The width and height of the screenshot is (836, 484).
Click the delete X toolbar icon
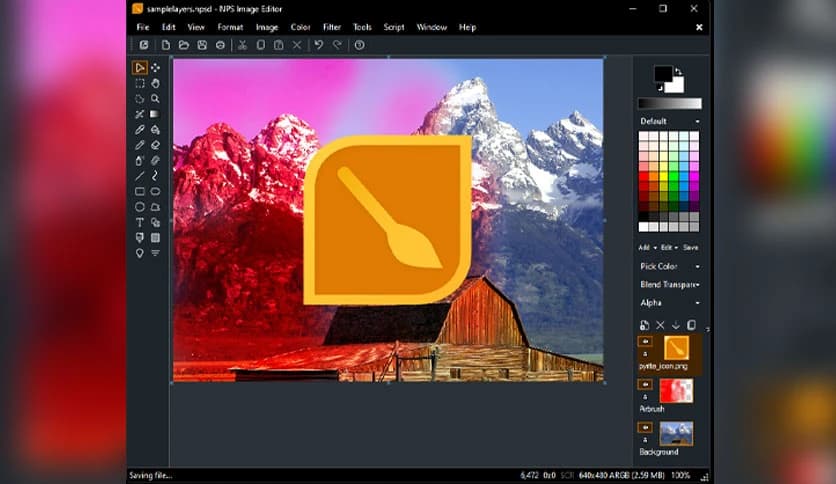297,45
